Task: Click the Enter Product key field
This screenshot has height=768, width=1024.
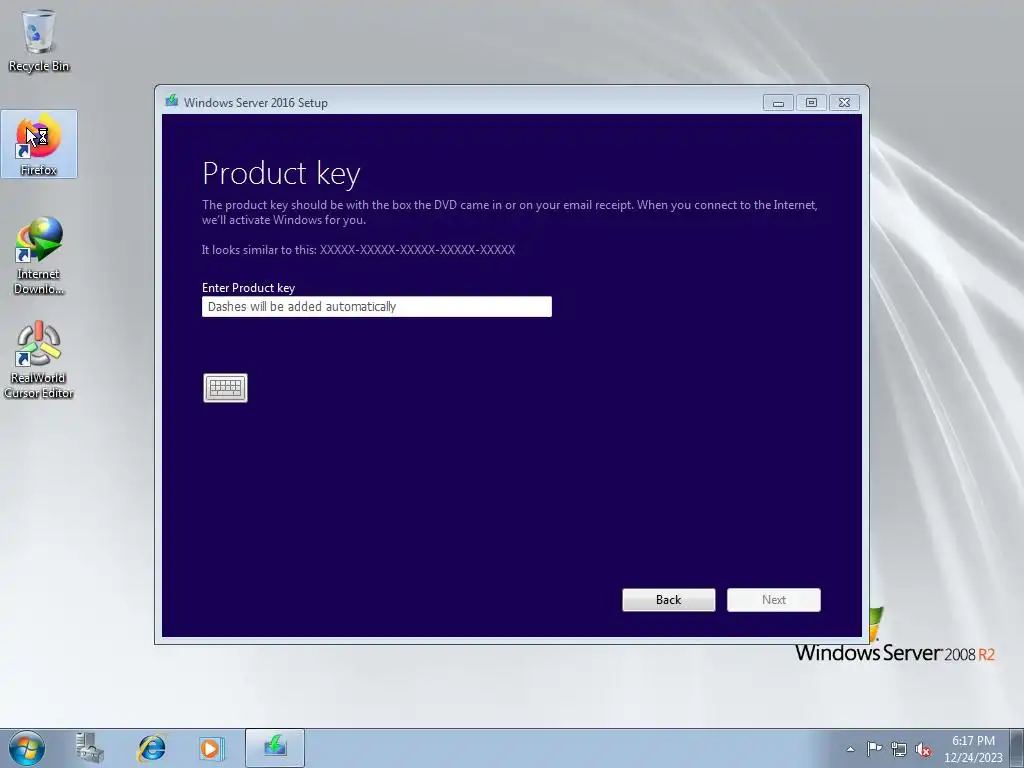Action: [377, 306]
